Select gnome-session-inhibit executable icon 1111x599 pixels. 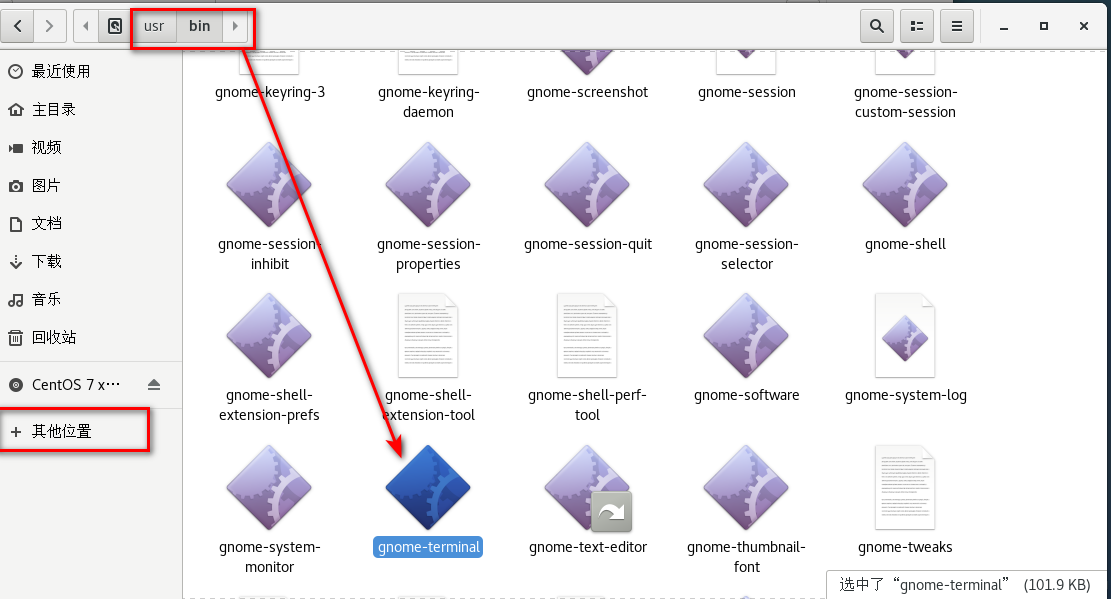269,184
